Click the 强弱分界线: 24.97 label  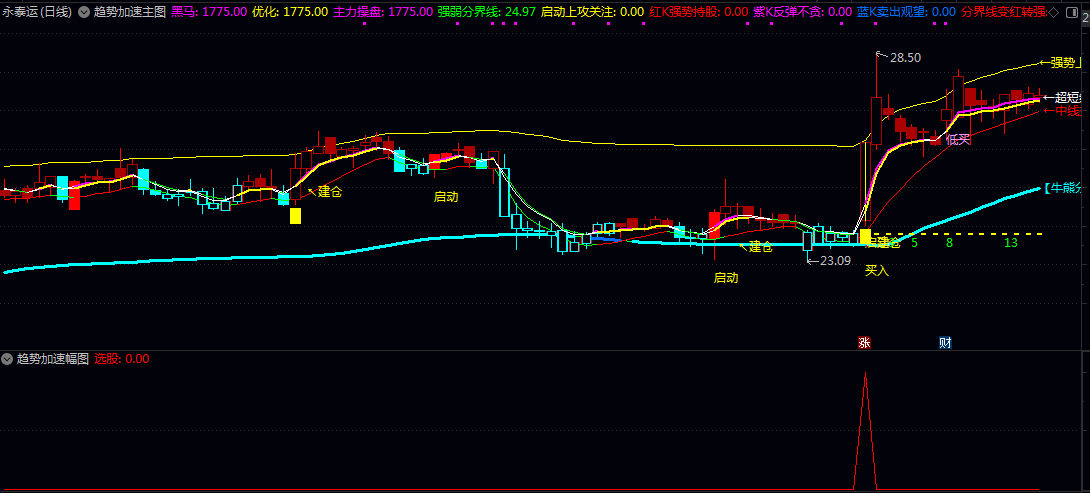(x=487, y=12)
